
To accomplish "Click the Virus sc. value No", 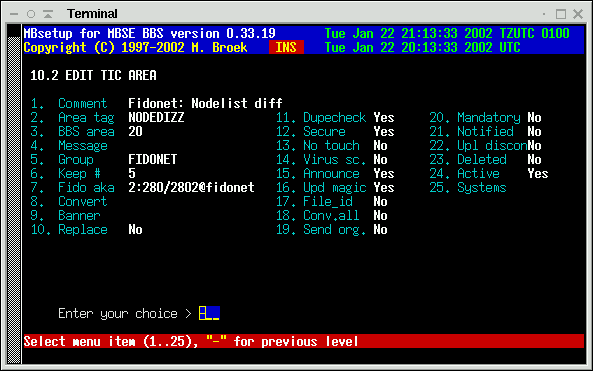I will pos(380,160).
